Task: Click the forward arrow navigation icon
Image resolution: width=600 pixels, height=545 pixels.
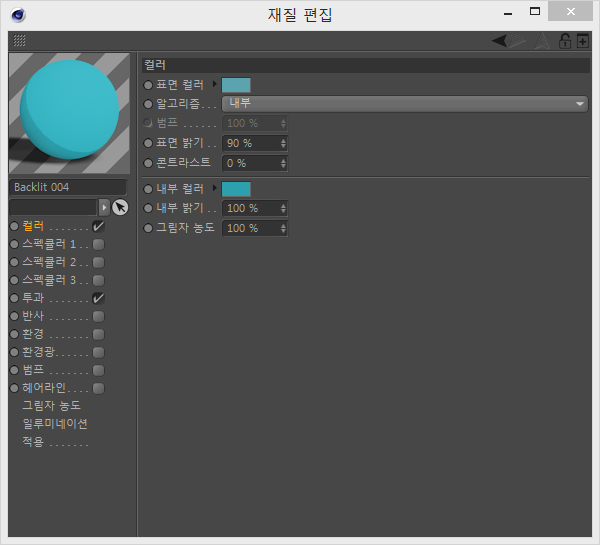Action: pyautogui.click(x=517, y=40)
